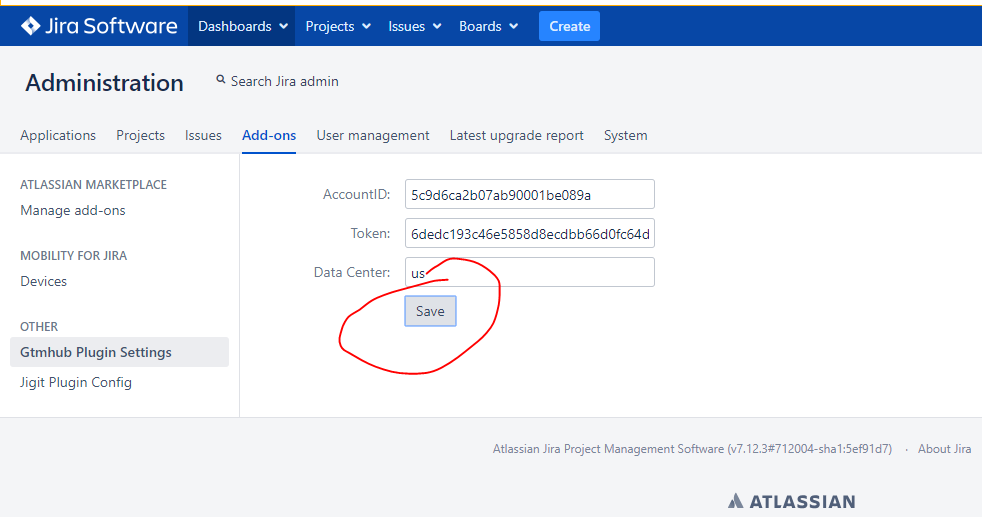Click the MOBILITY FOR JIRA section label

(73, 255)
